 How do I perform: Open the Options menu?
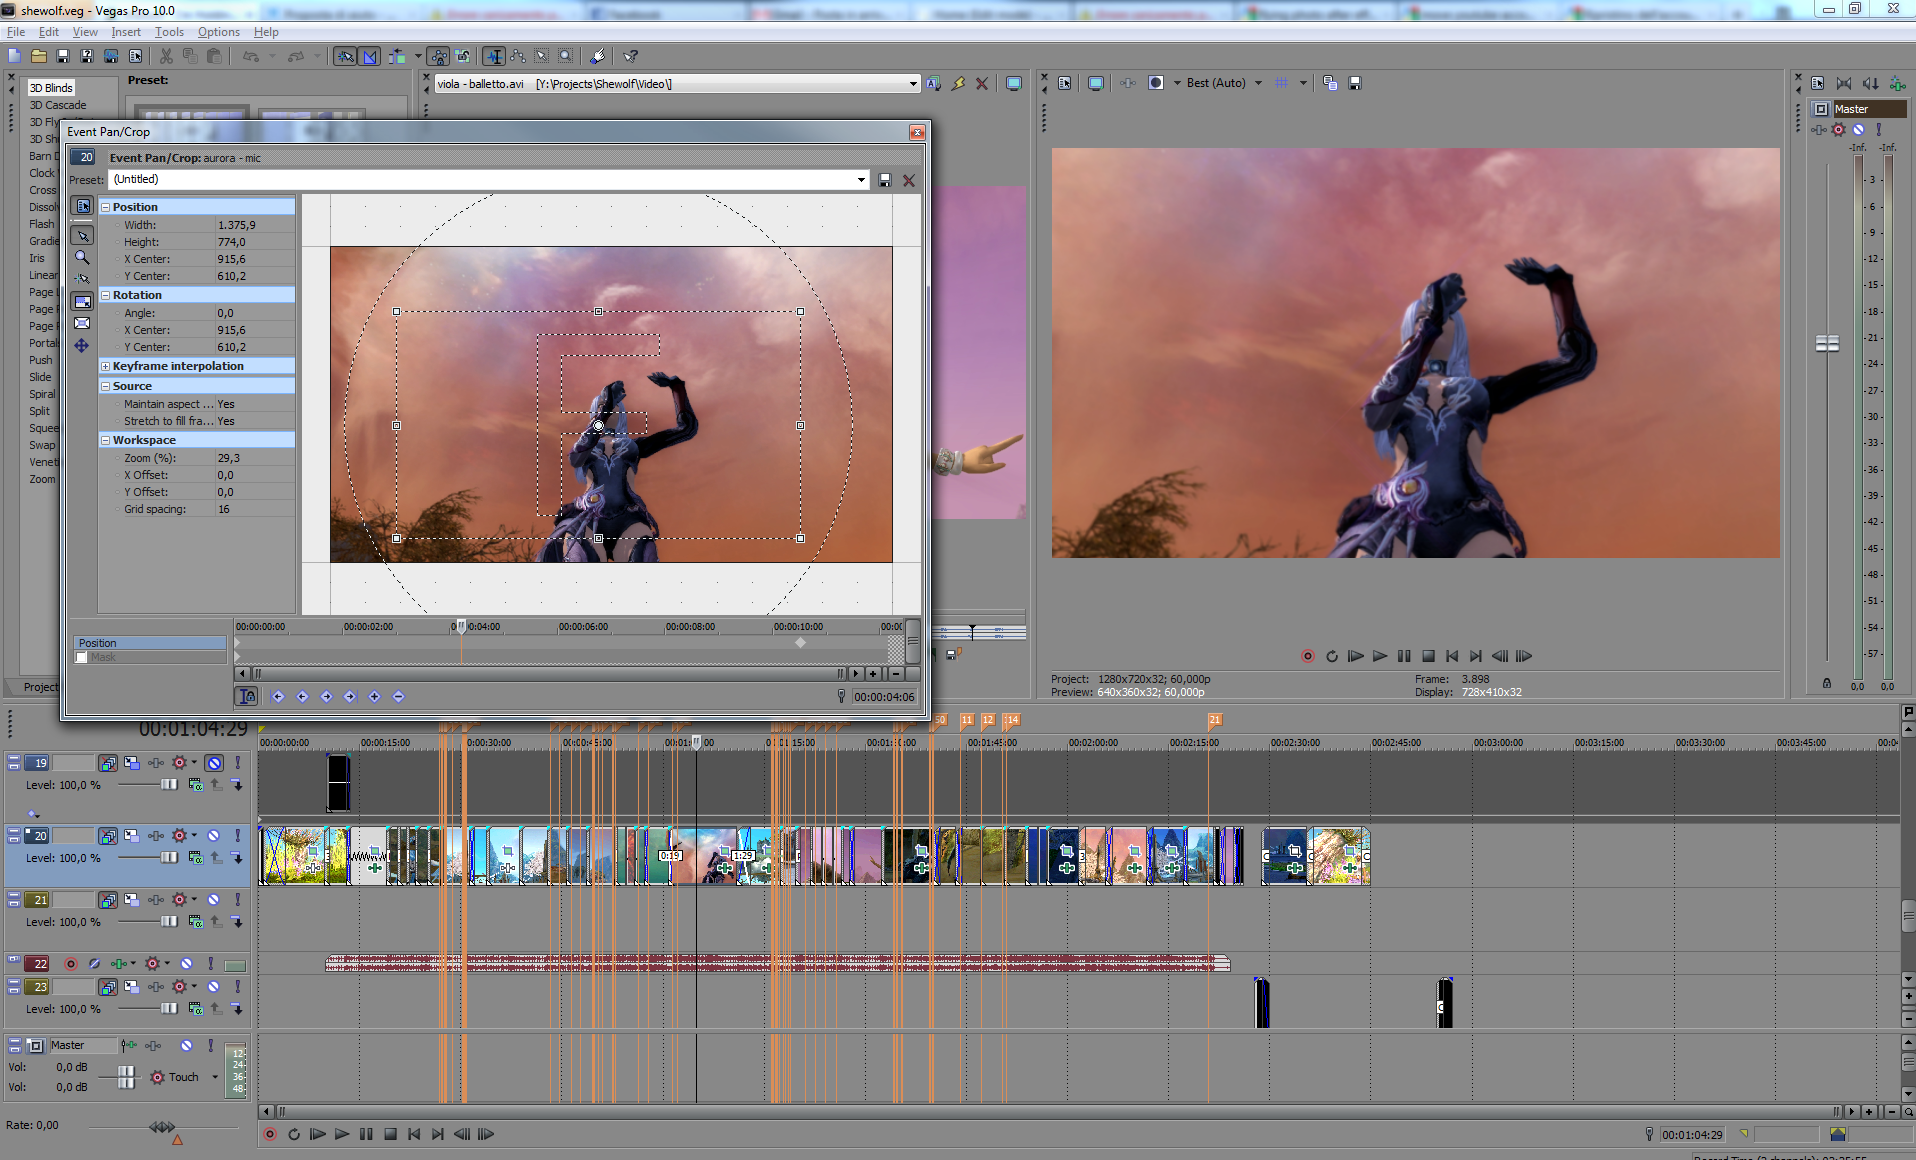tap(219, 32)
